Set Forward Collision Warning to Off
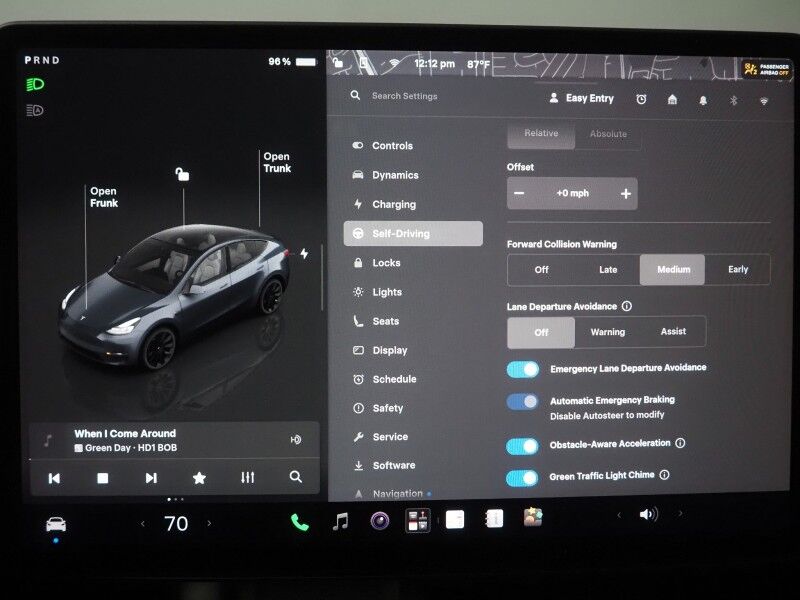This screenshot has width=800, height=600. pyautogui.click(x=541, y=269)
